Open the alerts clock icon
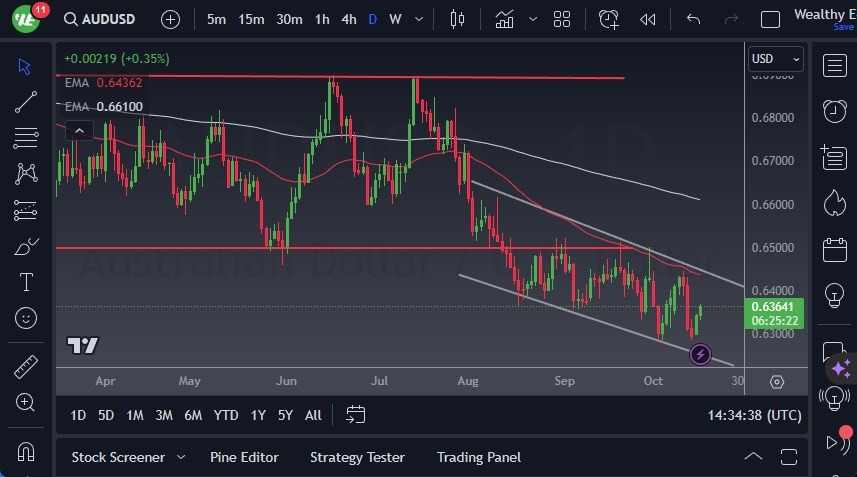The image size is (857, 477). (x=834, y=110)
